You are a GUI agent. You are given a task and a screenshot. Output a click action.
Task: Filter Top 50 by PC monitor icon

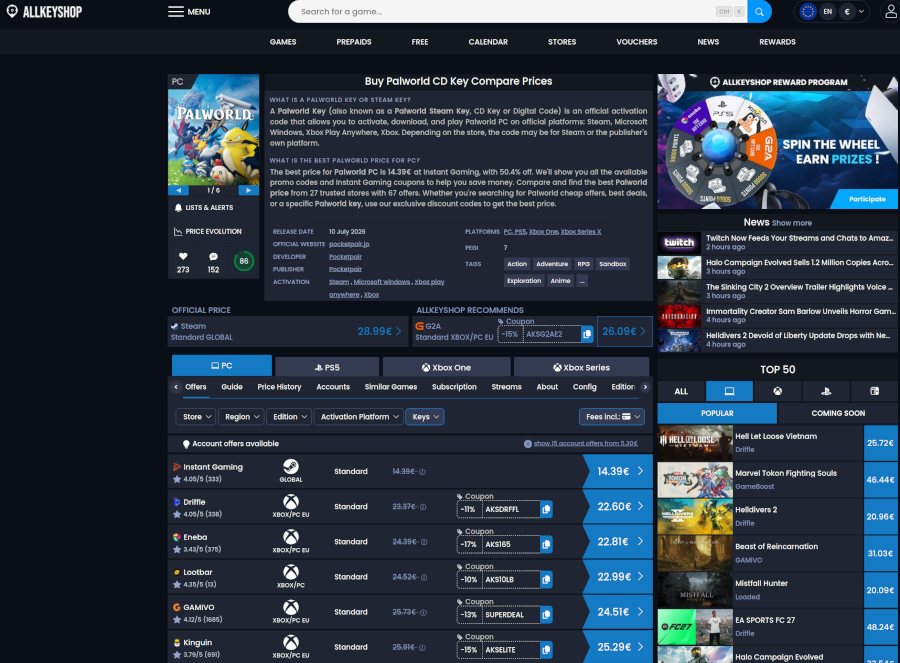coord(730,391)
